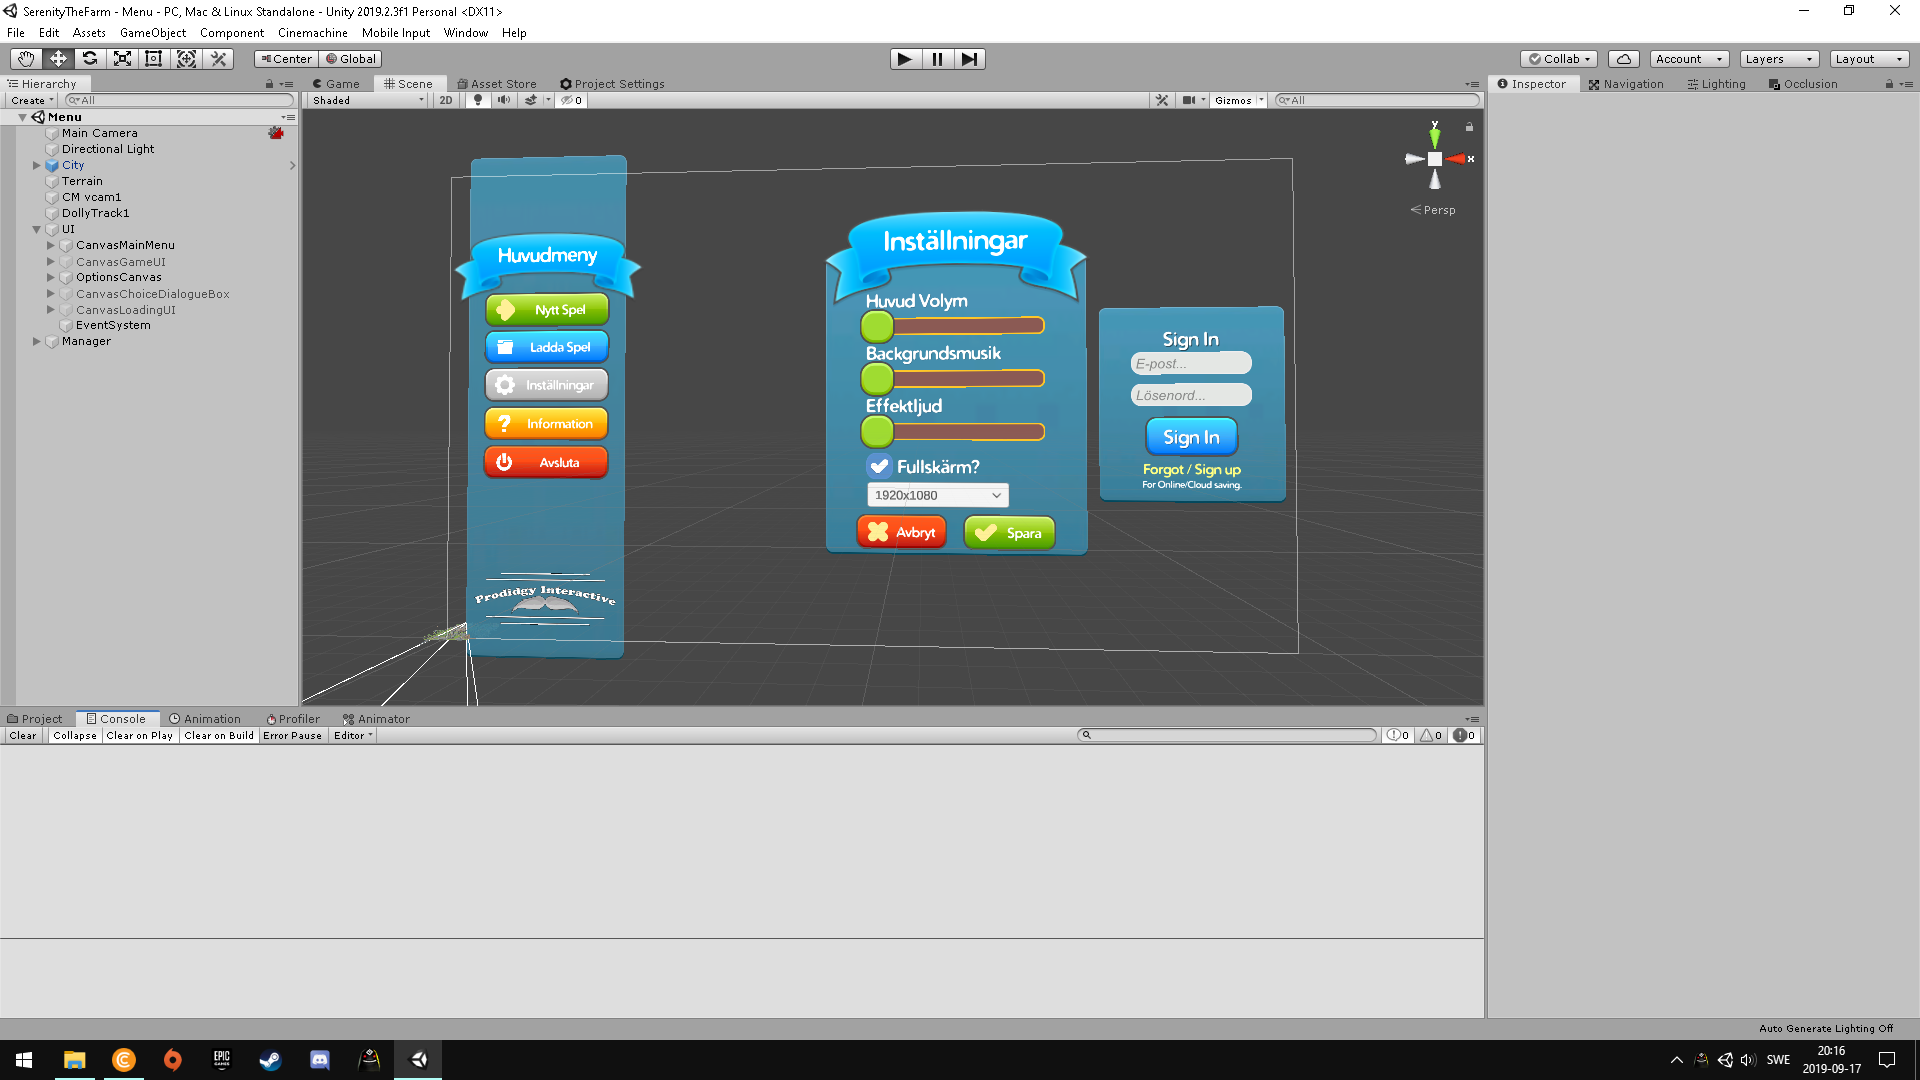The width and height of the screenshot is (1920, 1080).
Task: Open the Window menu
Action: pyautogui.click(x=466, y=33)
